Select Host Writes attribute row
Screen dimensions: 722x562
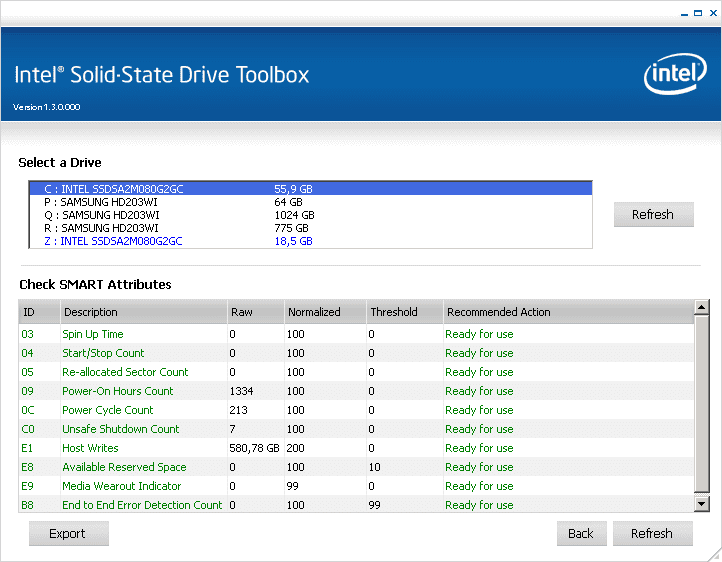click(356, 448)
